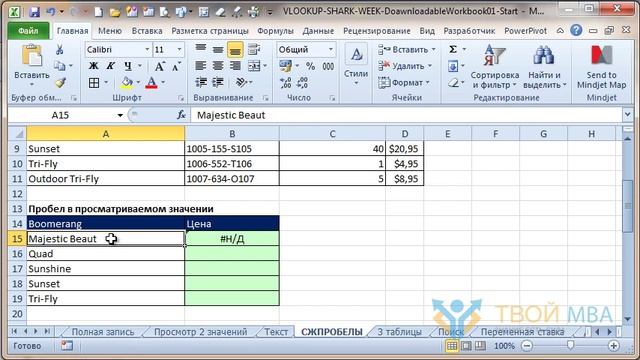Click Удалить cells delete button
The height and width of the screenshot is (360, 640).
404,66
